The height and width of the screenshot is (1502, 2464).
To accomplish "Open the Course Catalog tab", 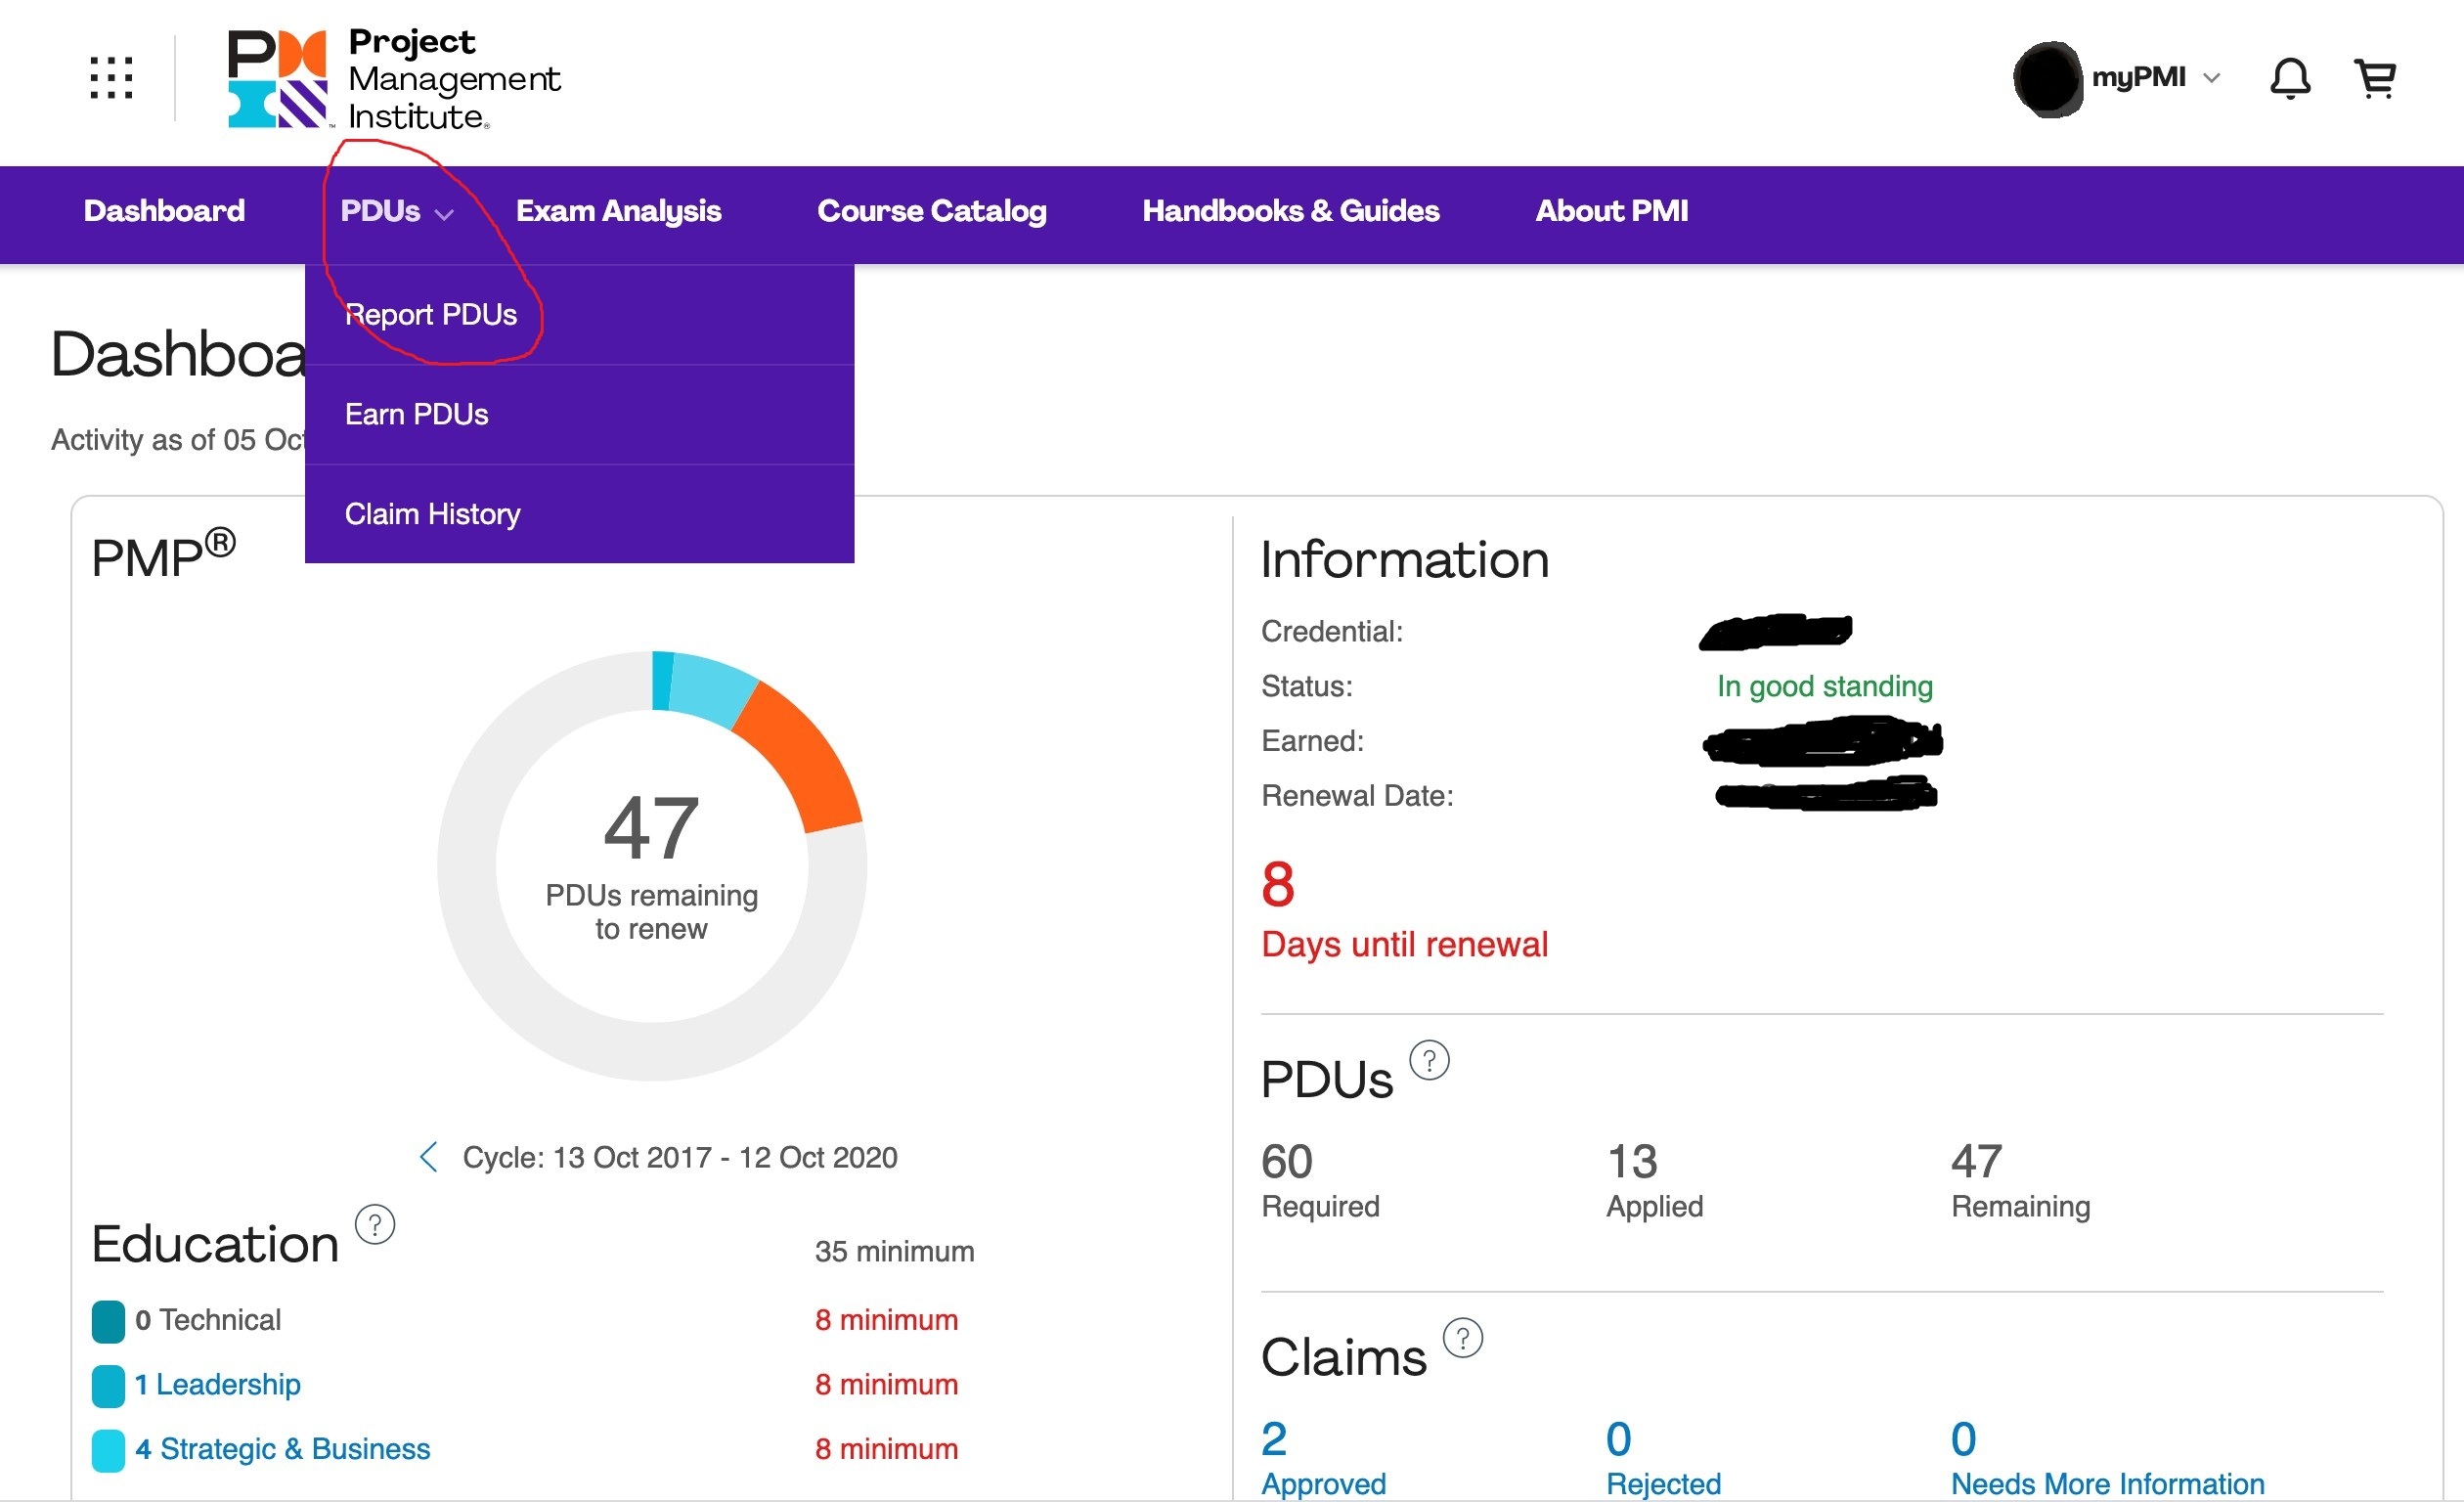I will click(931, 211).
